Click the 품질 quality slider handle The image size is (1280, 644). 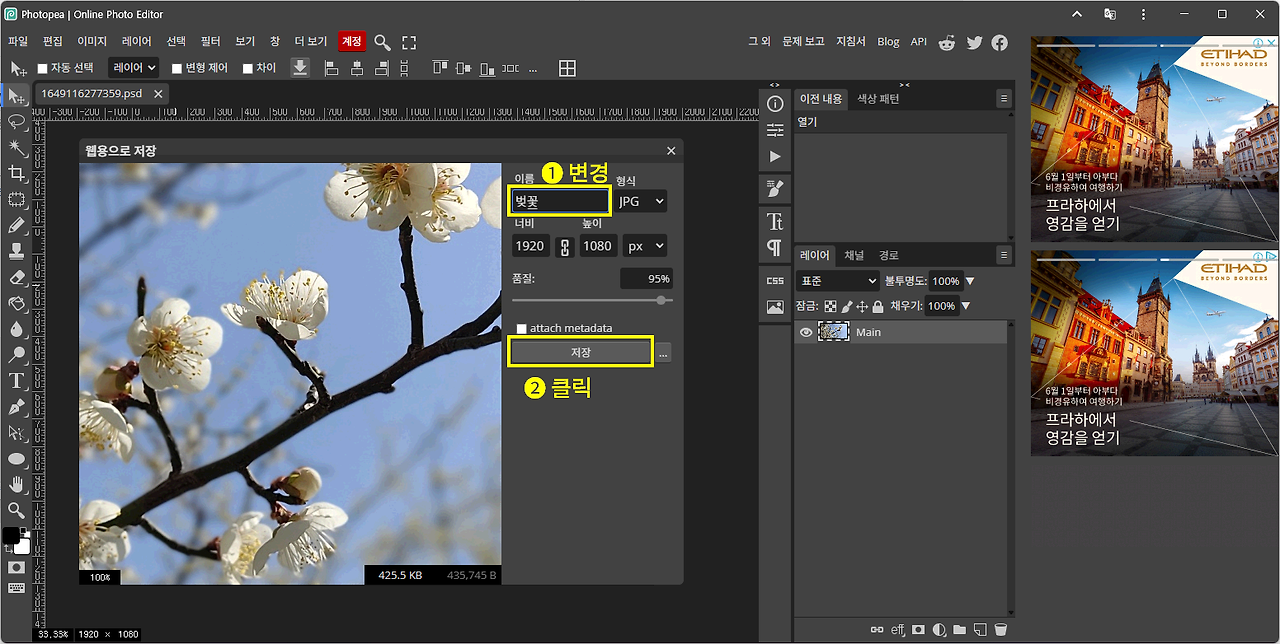661,300
